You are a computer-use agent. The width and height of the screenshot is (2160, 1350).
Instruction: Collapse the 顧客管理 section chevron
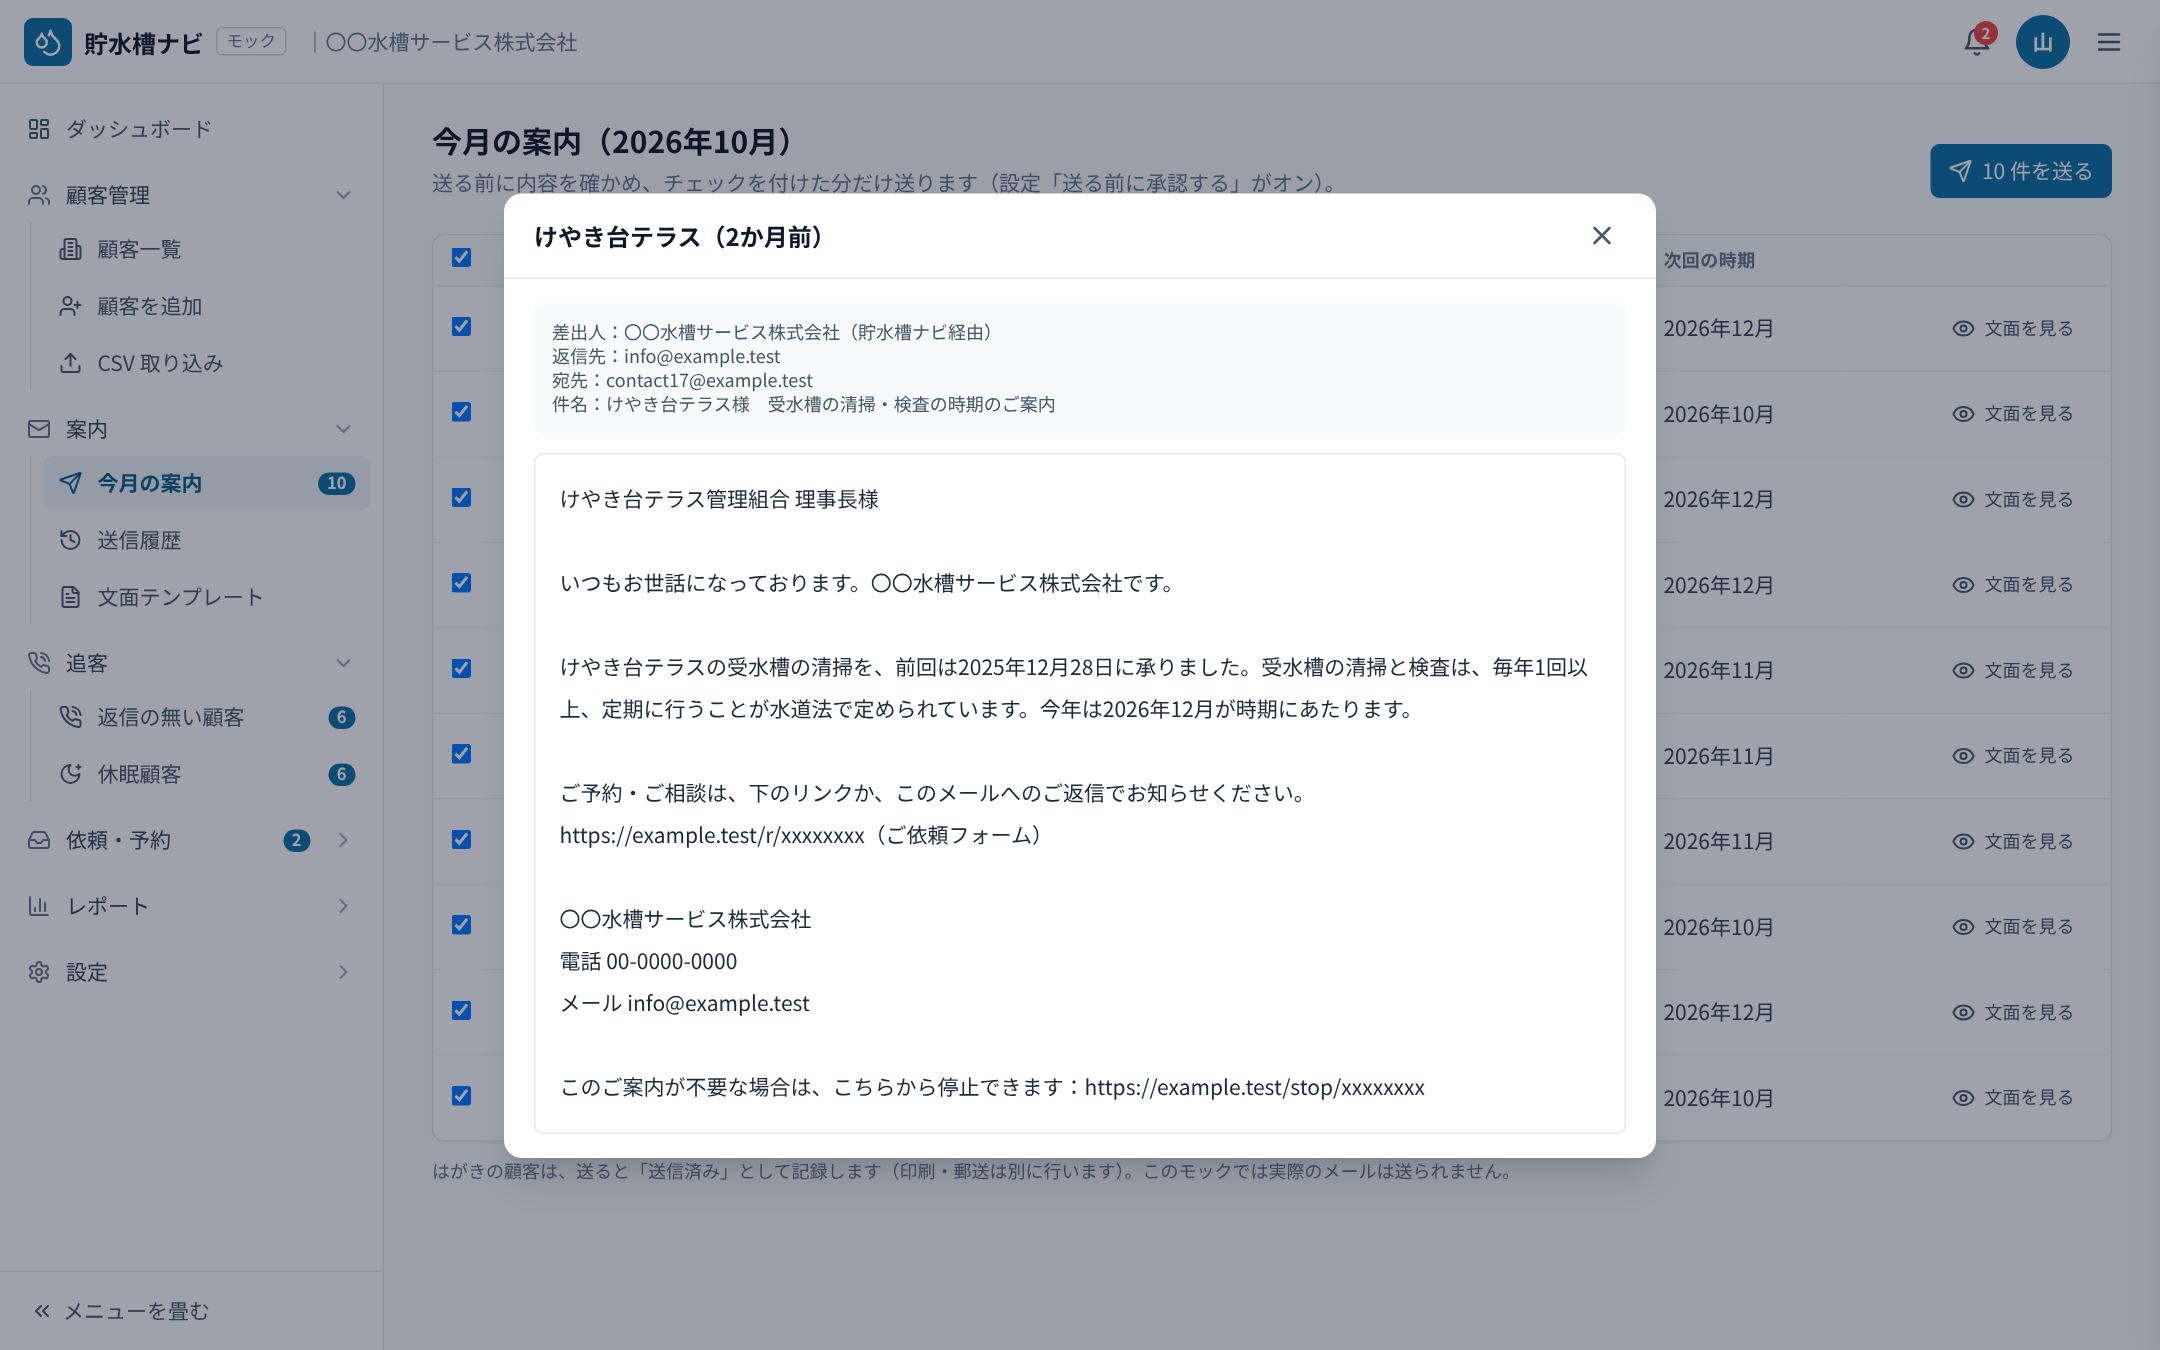343,195
